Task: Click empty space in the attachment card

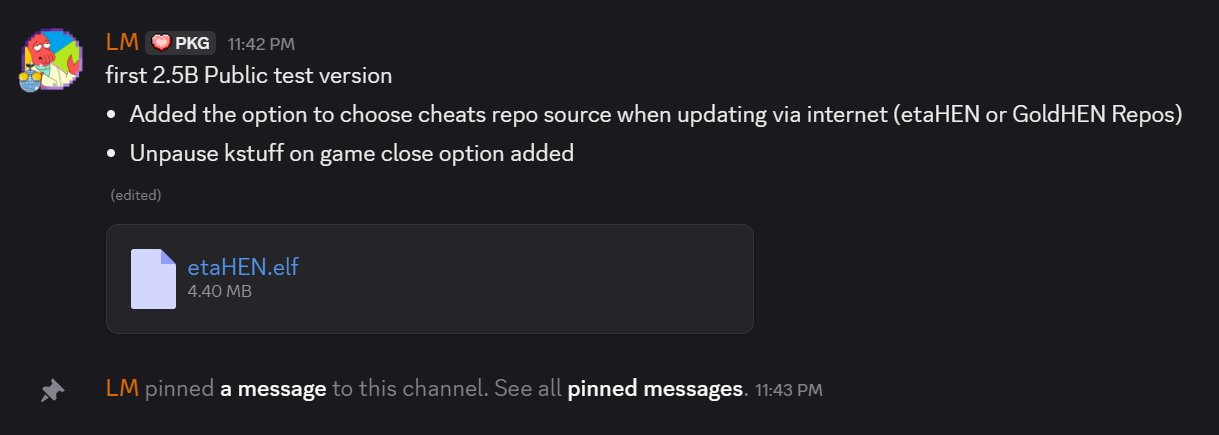Action: click(x=550, y=279)
